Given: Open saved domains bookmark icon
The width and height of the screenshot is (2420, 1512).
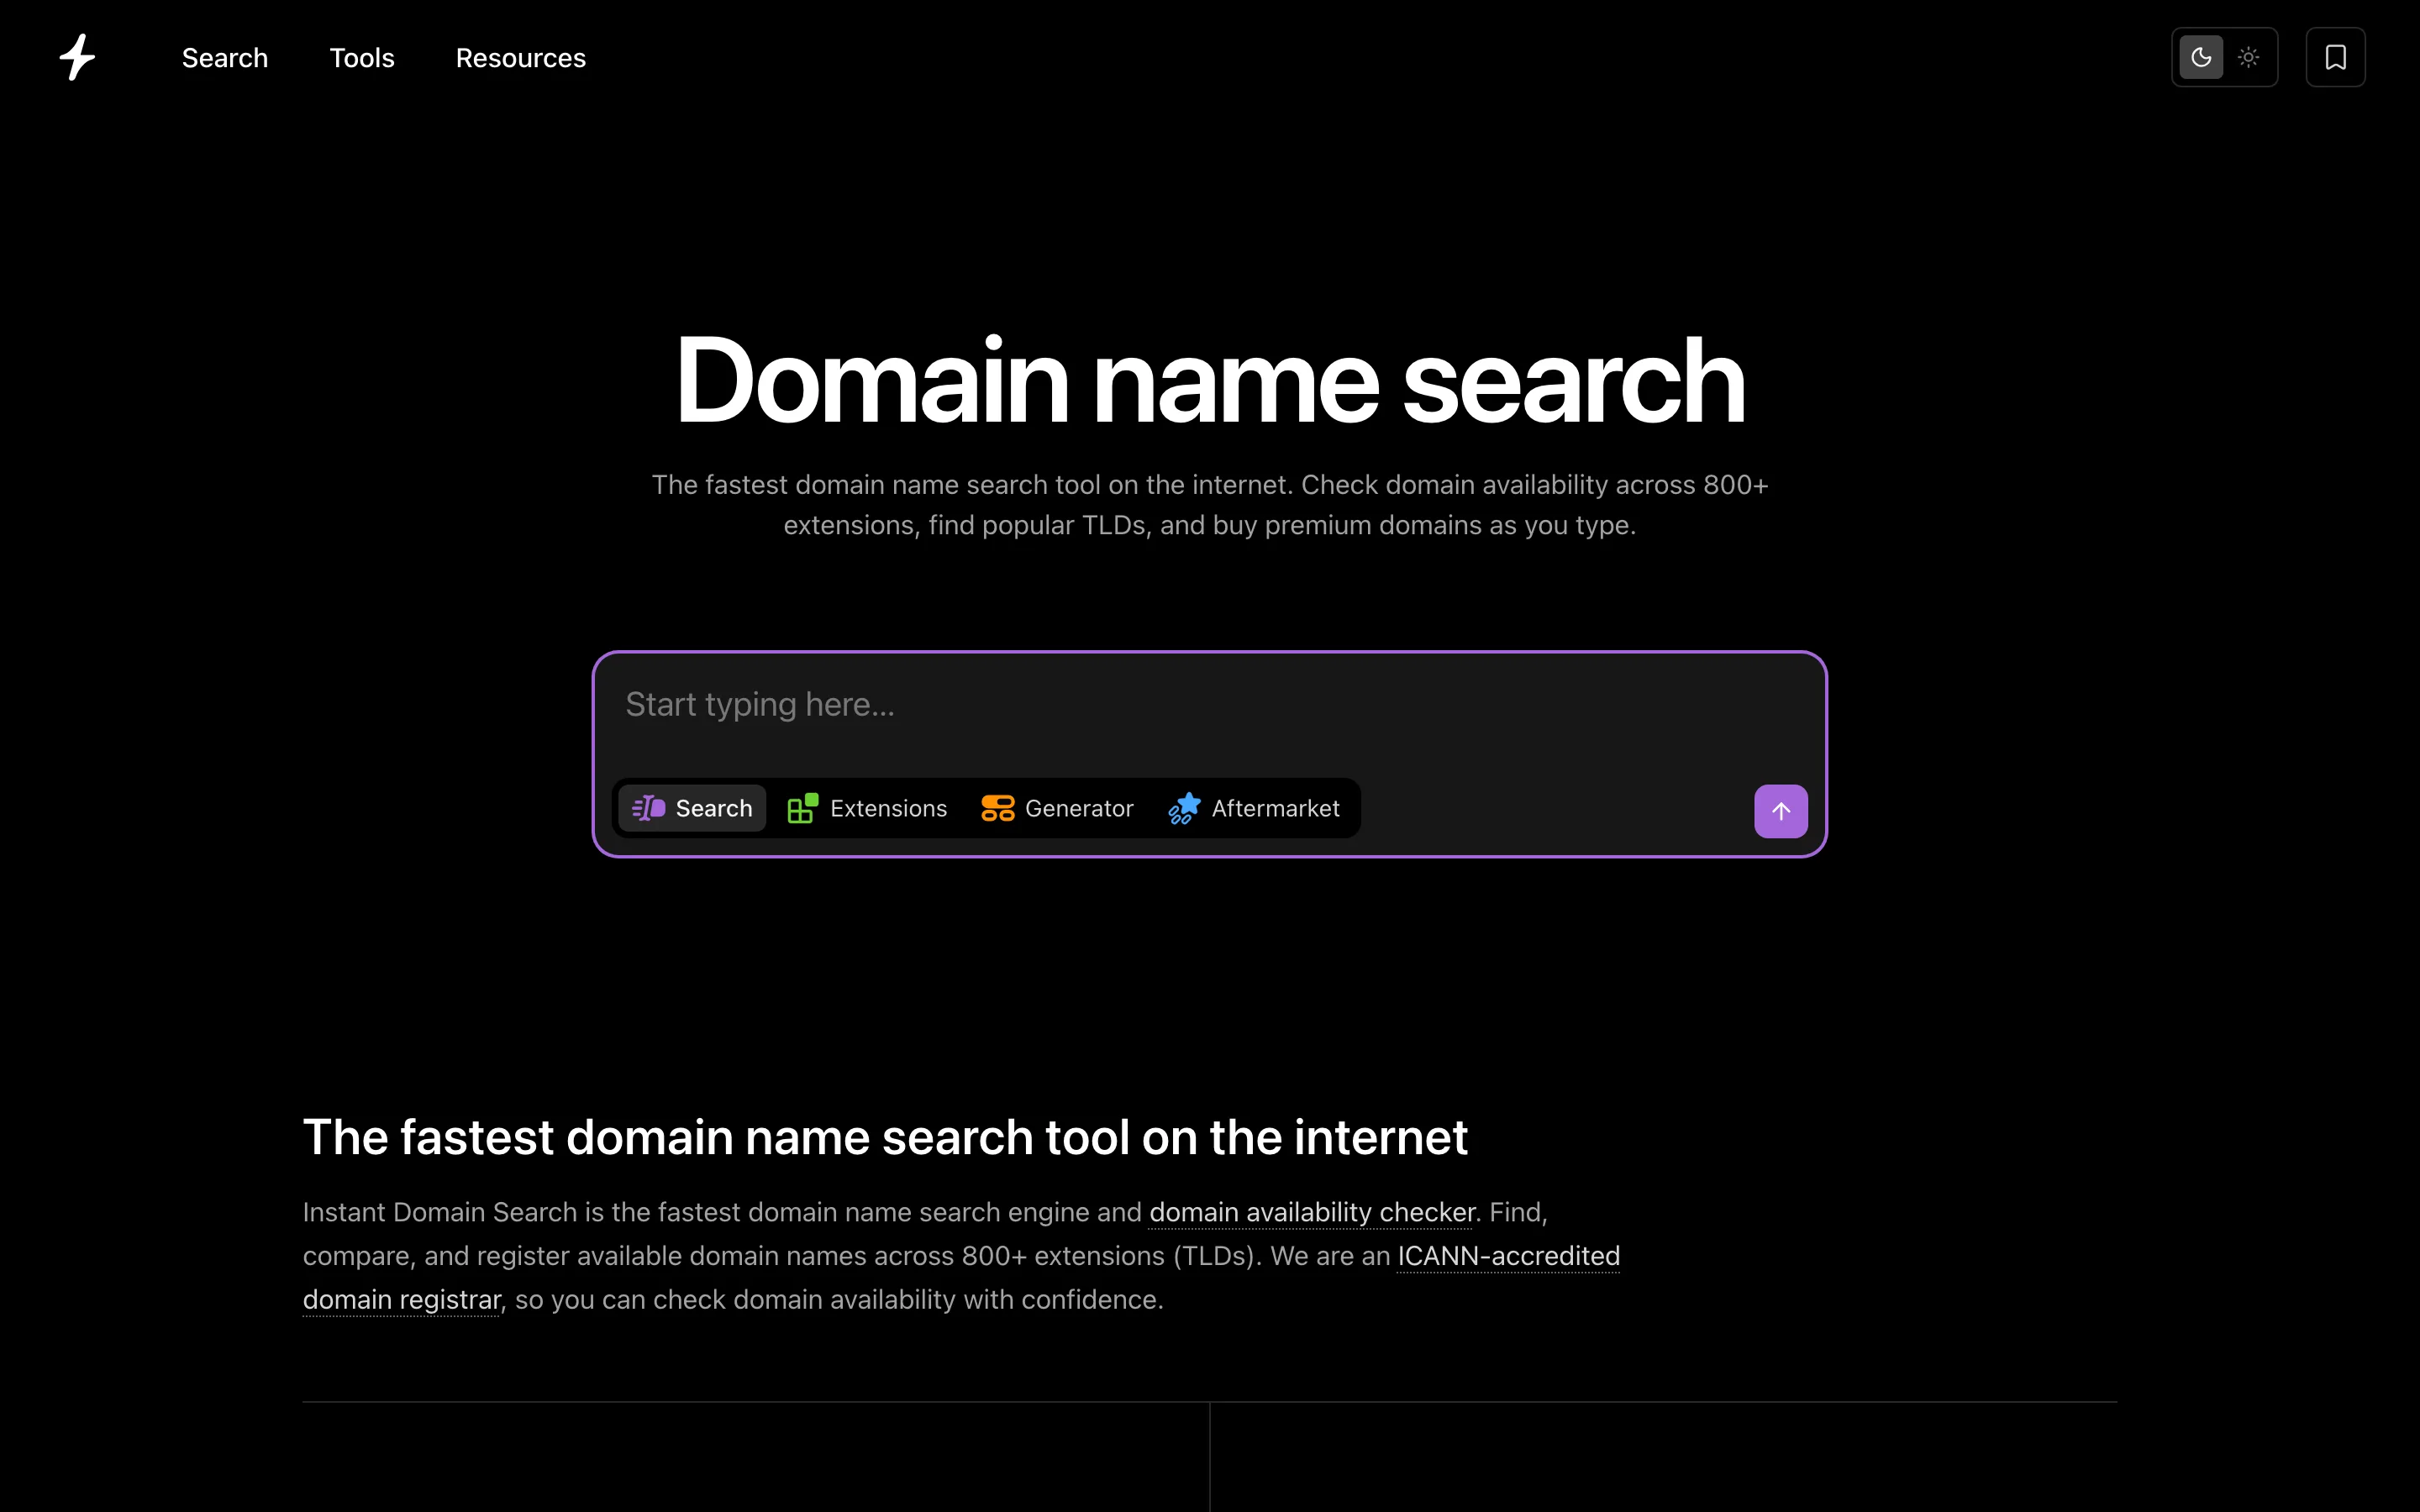Looking at the screenshot, I should pos(2336,57).
